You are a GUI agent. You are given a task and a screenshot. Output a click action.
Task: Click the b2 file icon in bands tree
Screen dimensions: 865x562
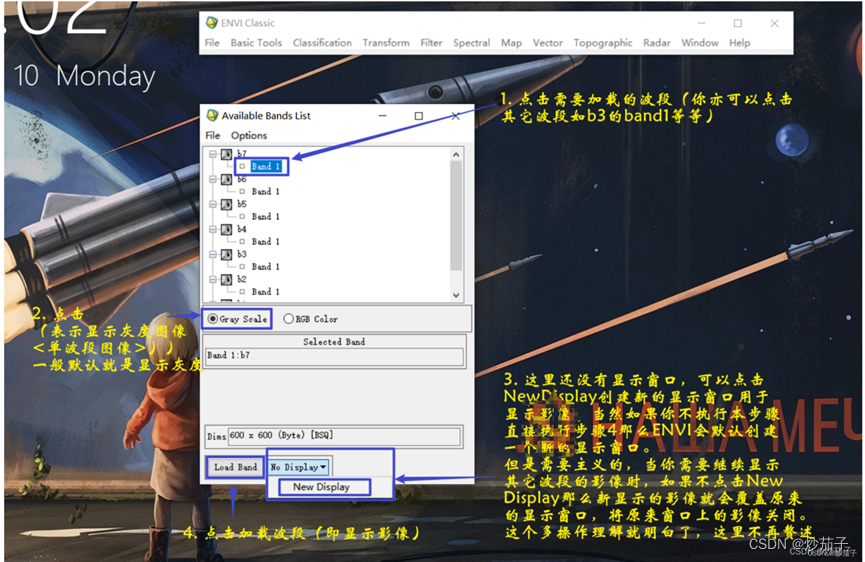click(x=226, y=280)
